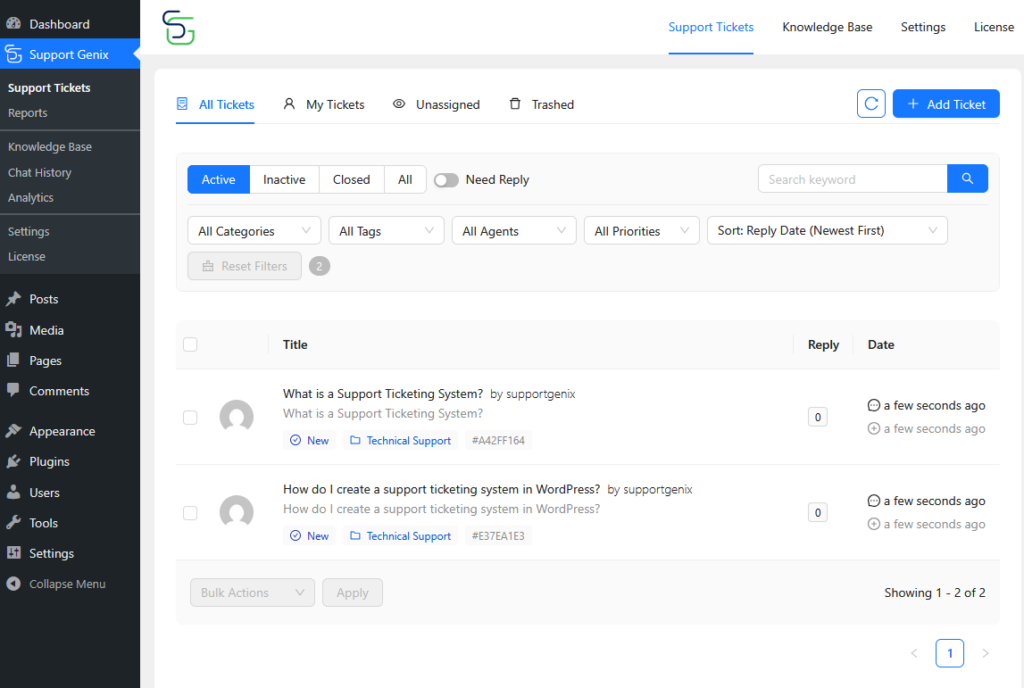Toggle the Need Reply switch
The height and width of the screenshot is (688, 1024).
pos(446,180)
